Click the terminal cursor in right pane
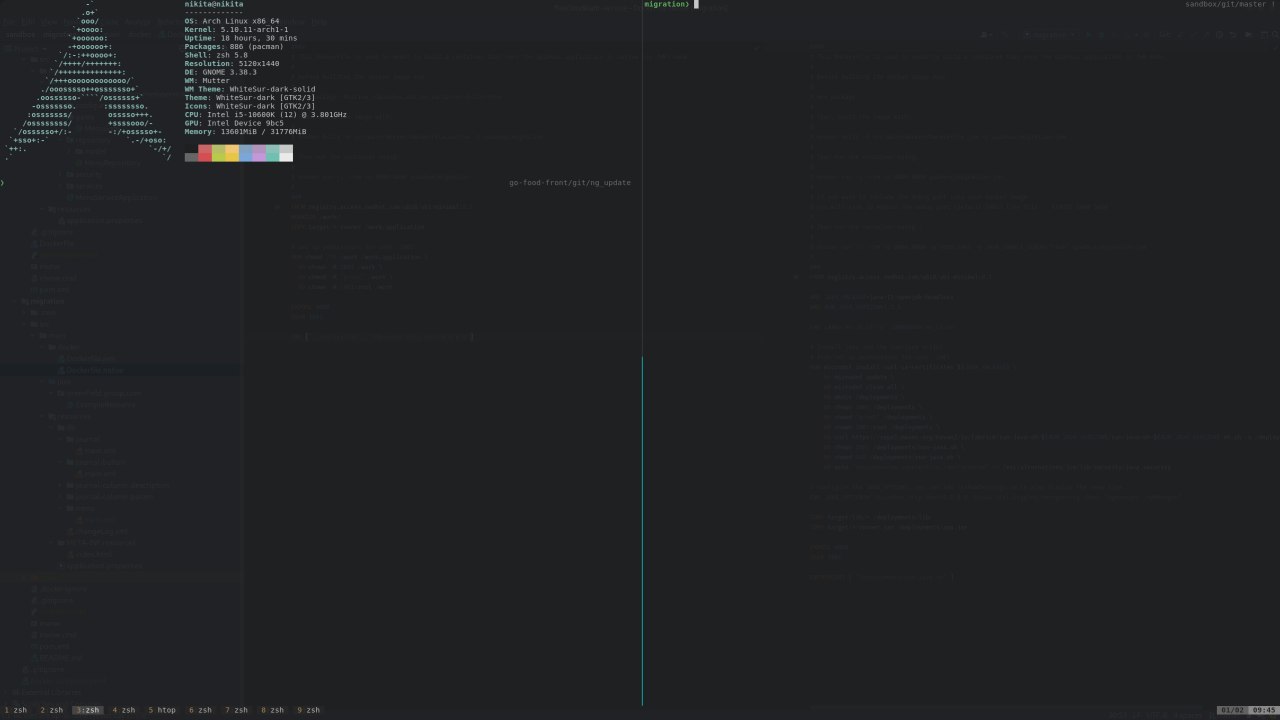 pyautogui.click(x=695, y=5)
